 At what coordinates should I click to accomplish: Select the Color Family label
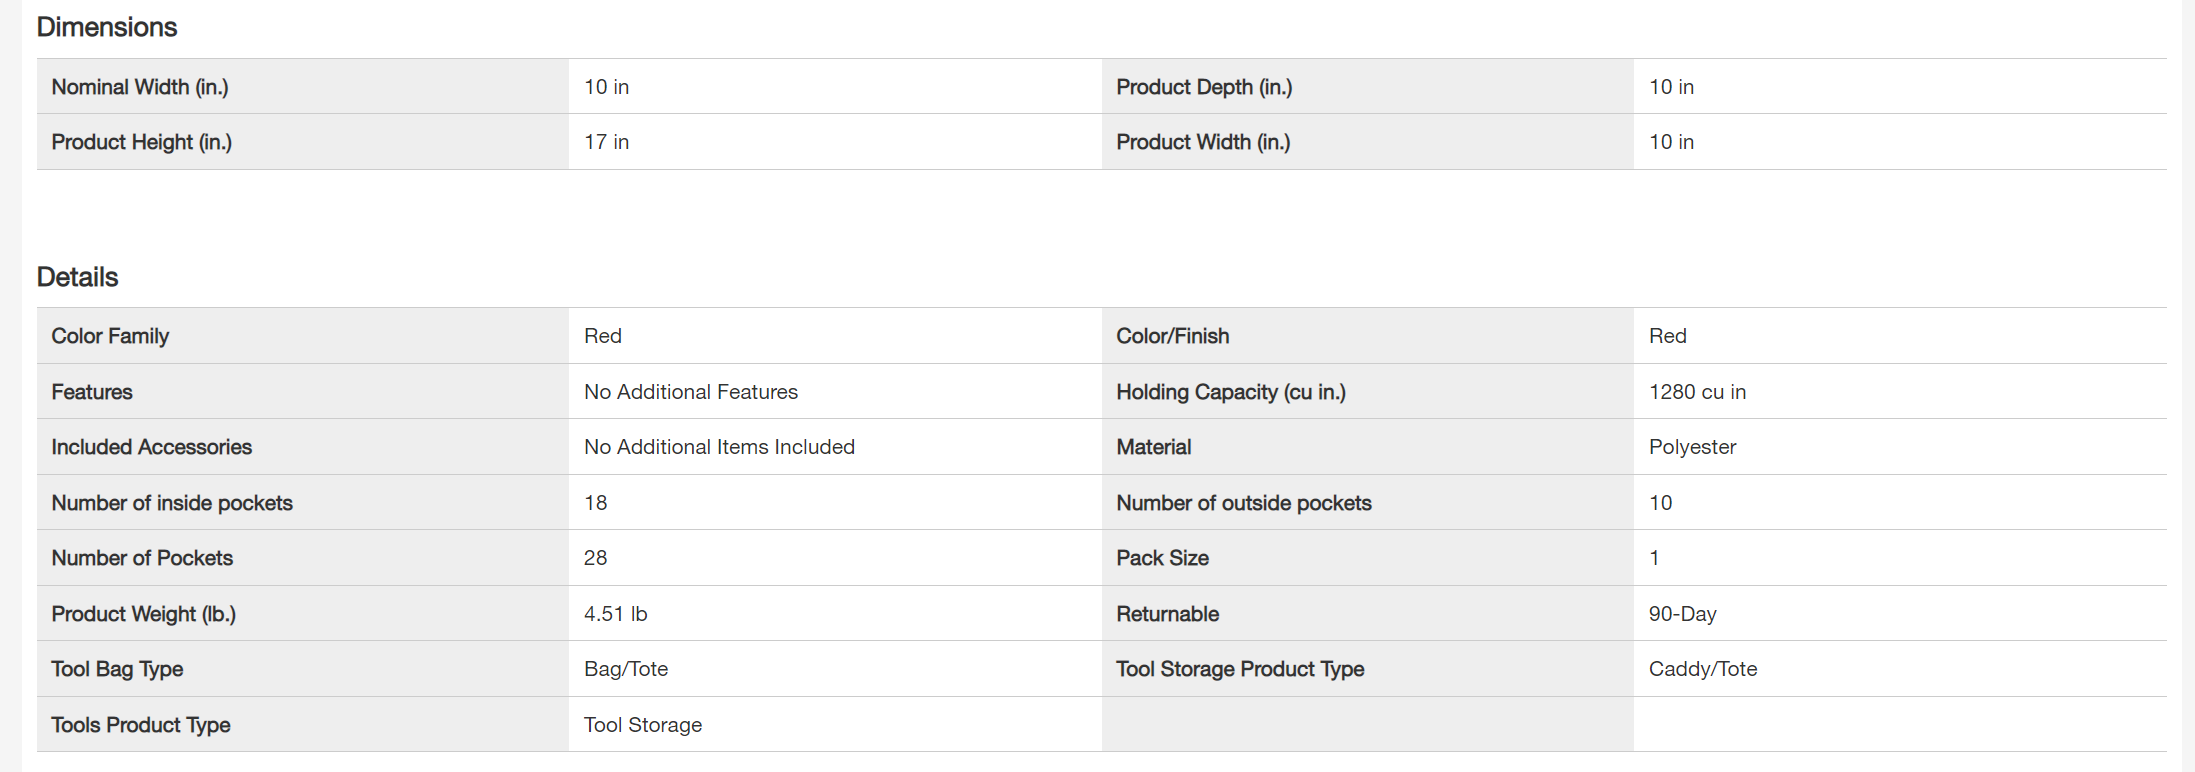coord(110,336)
